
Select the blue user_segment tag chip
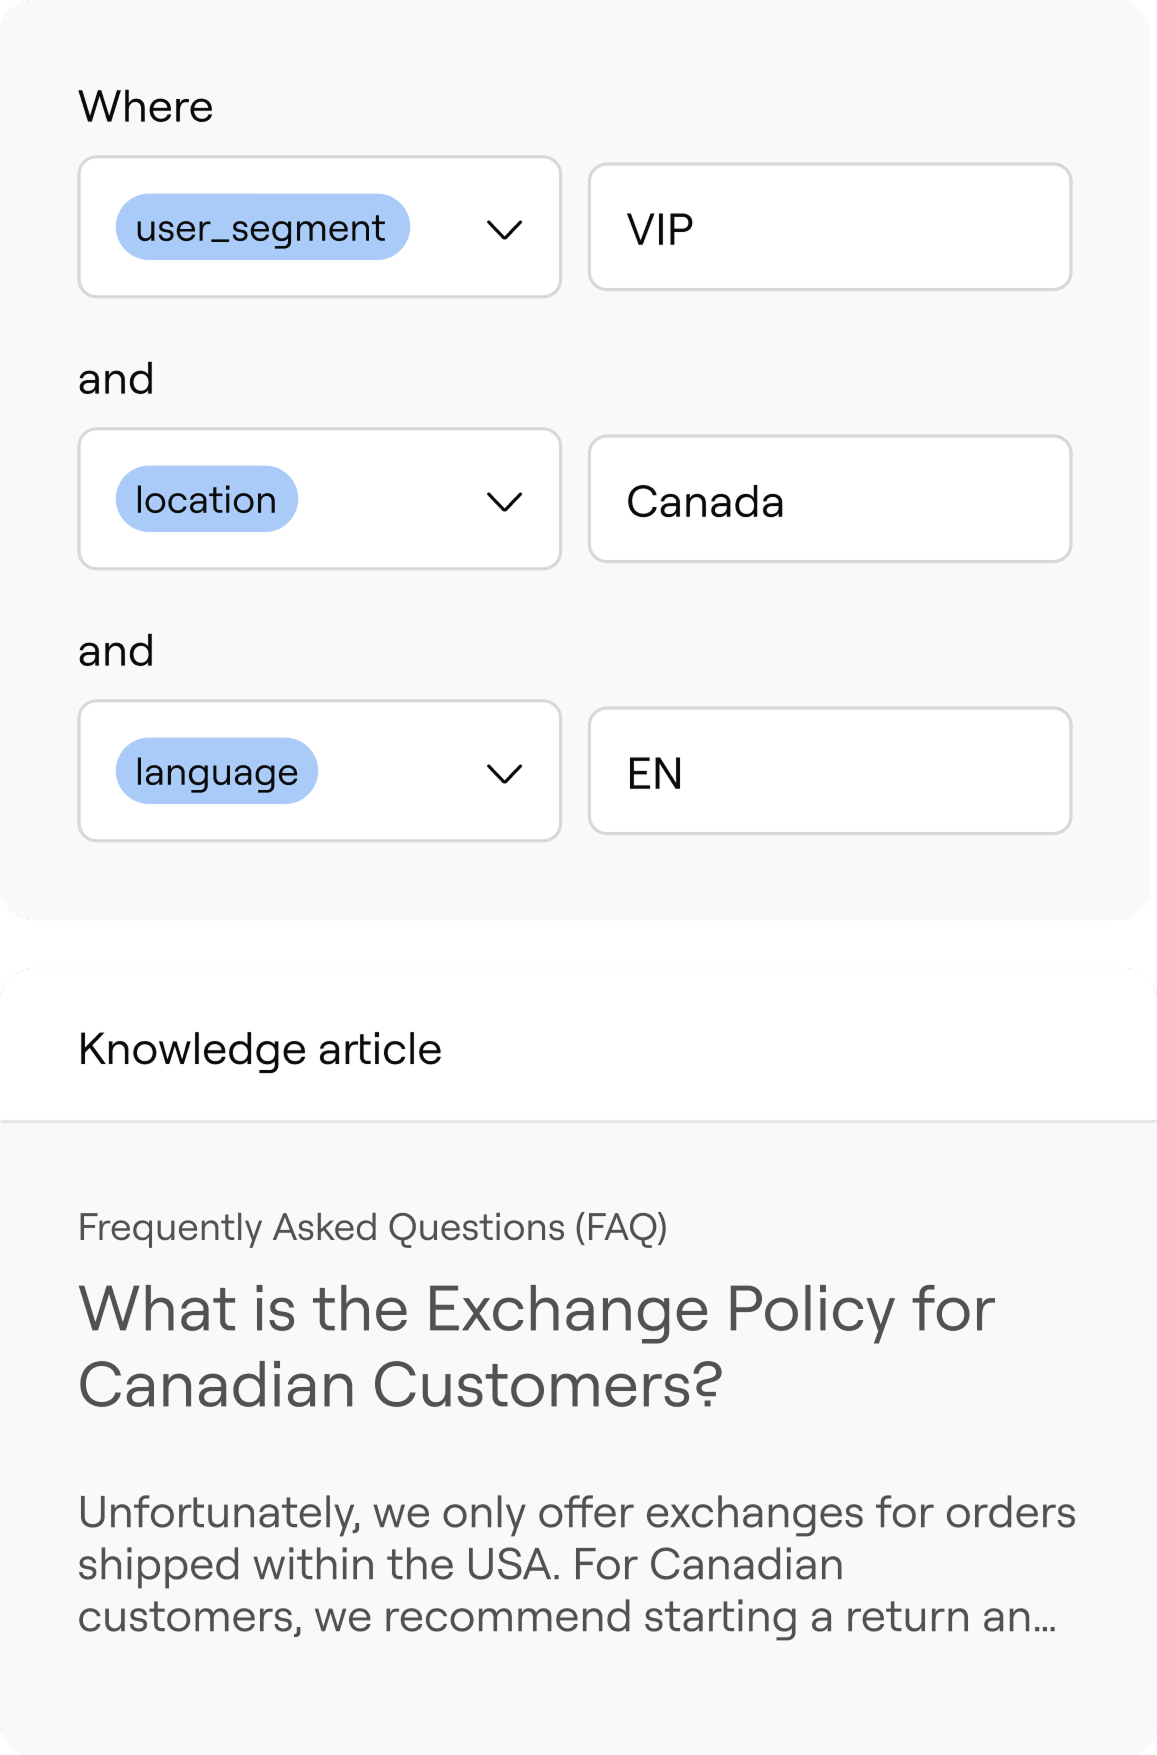(262, 228)
